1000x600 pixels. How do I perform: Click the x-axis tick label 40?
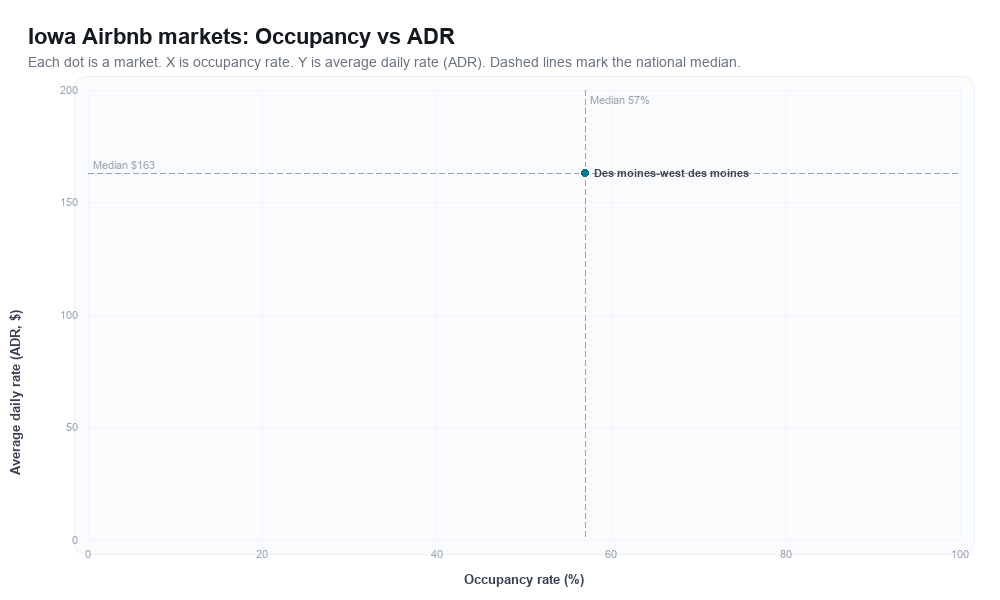pos(436,555)
